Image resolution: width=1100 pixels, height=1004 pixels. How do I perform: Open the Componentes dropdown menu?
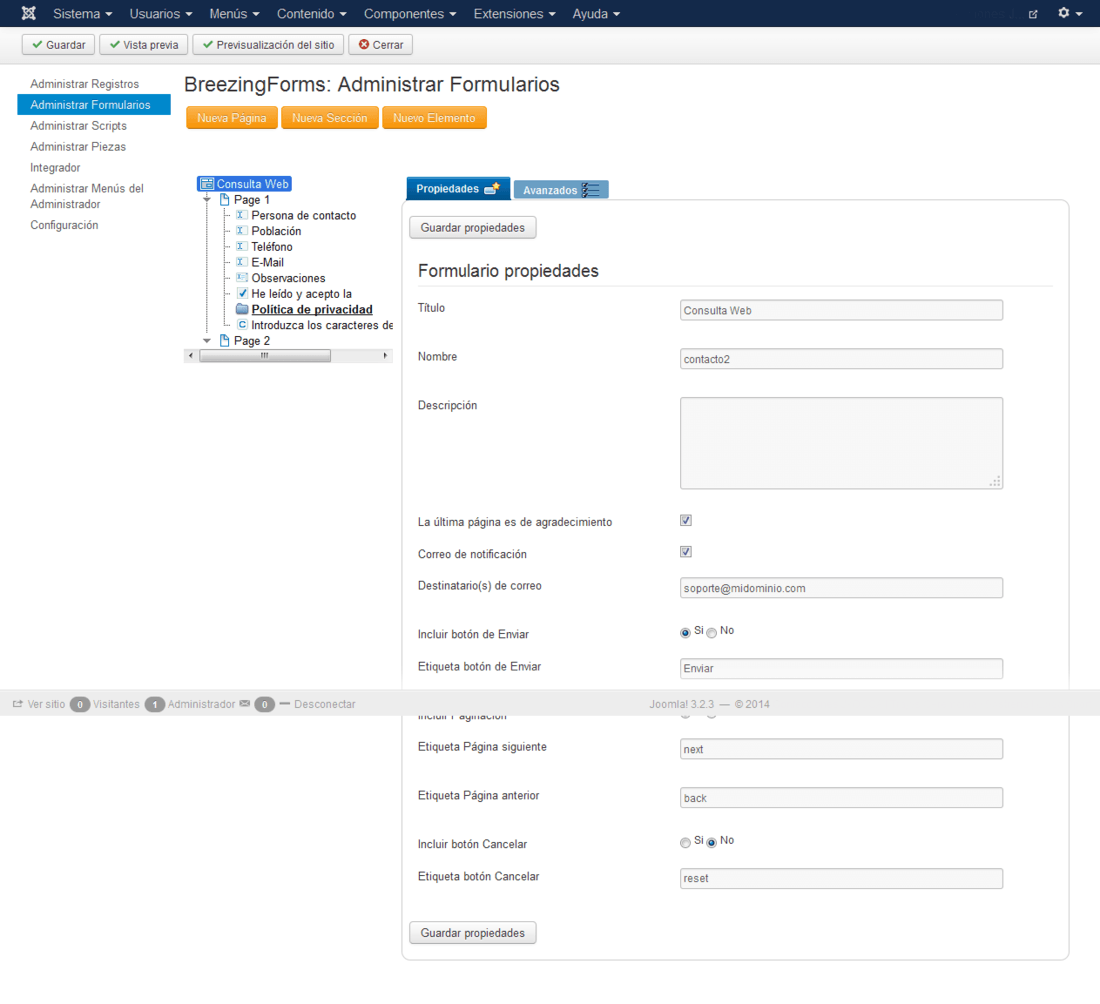[x=410, y=13]
